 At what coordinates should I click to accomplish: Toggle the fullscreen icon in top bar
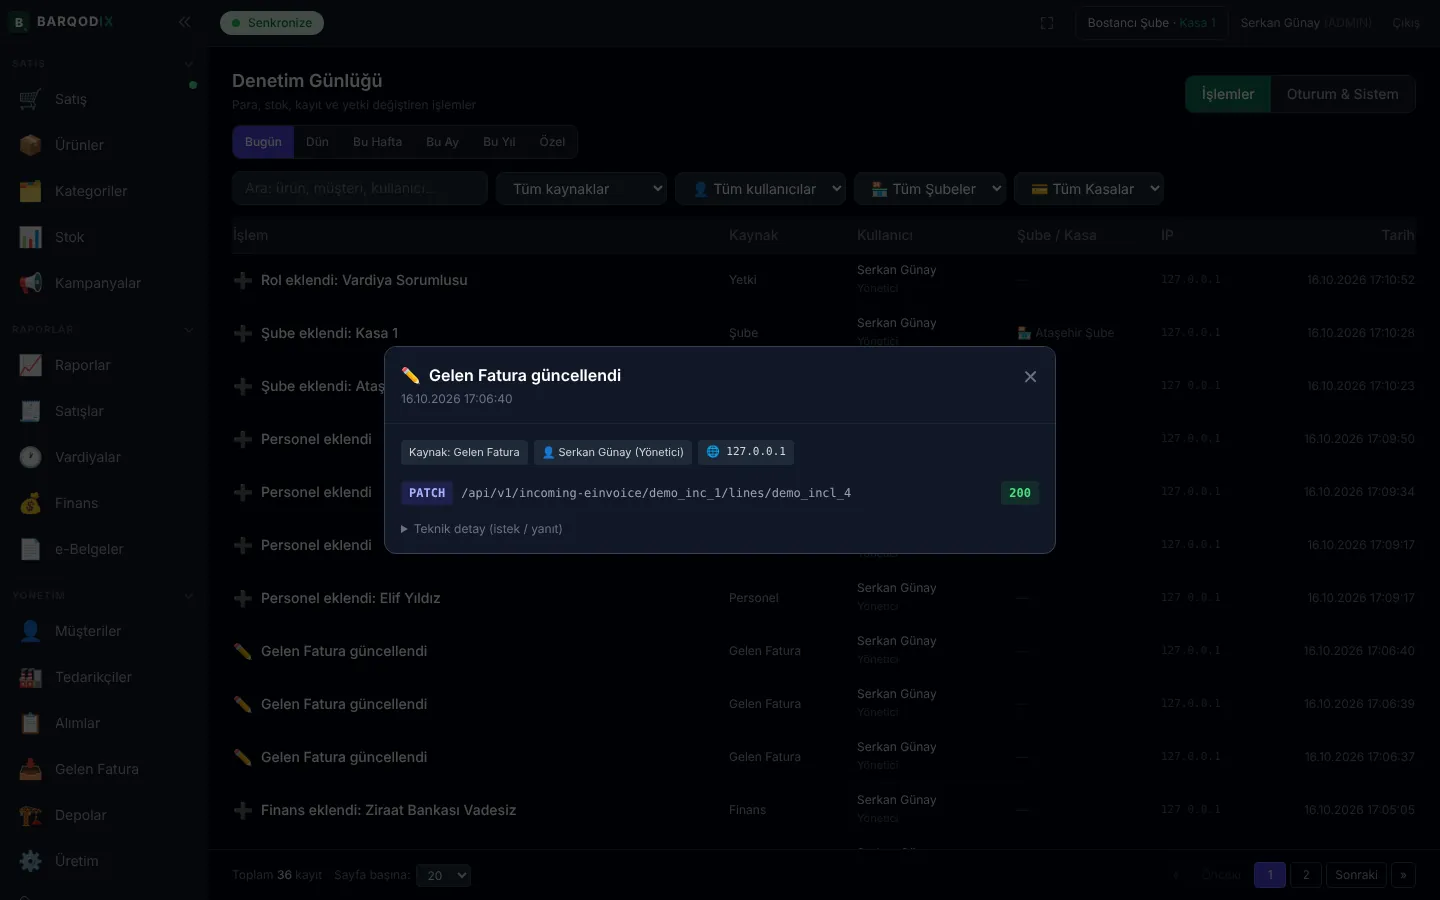(1047, 23)
